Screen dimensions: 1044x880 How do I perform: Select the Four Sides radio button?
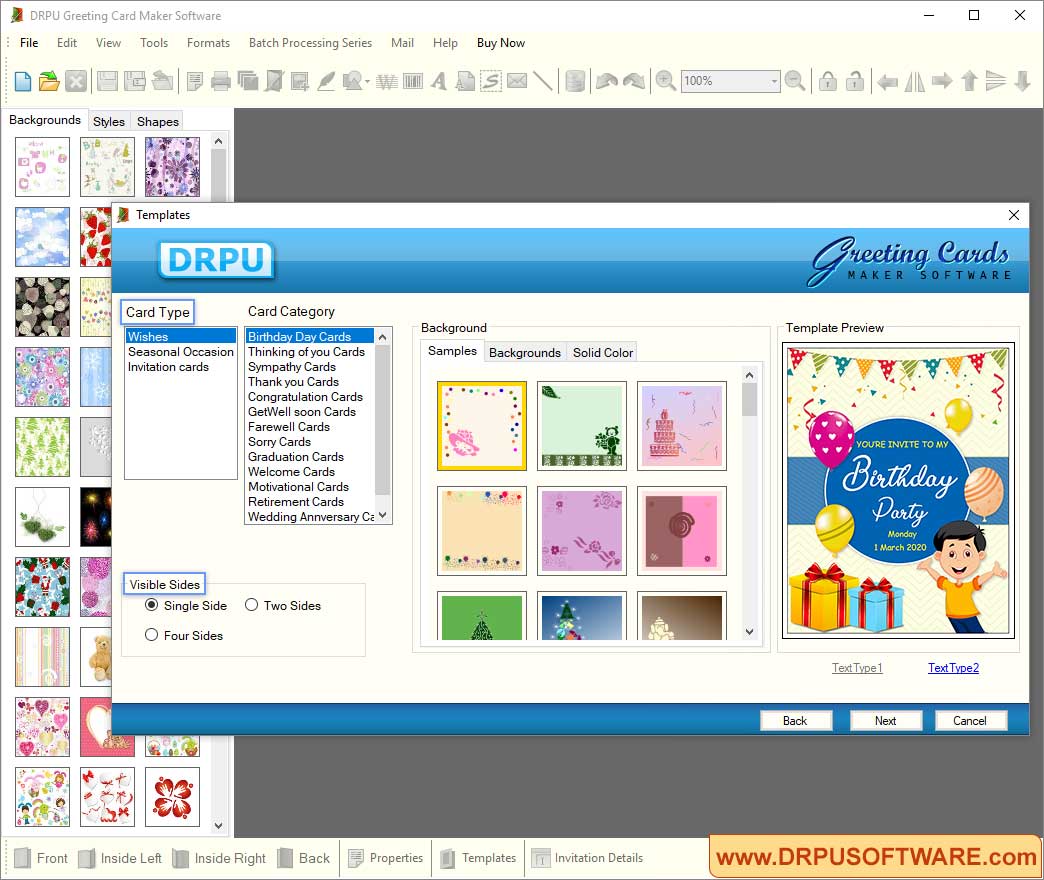coord(152,635)
